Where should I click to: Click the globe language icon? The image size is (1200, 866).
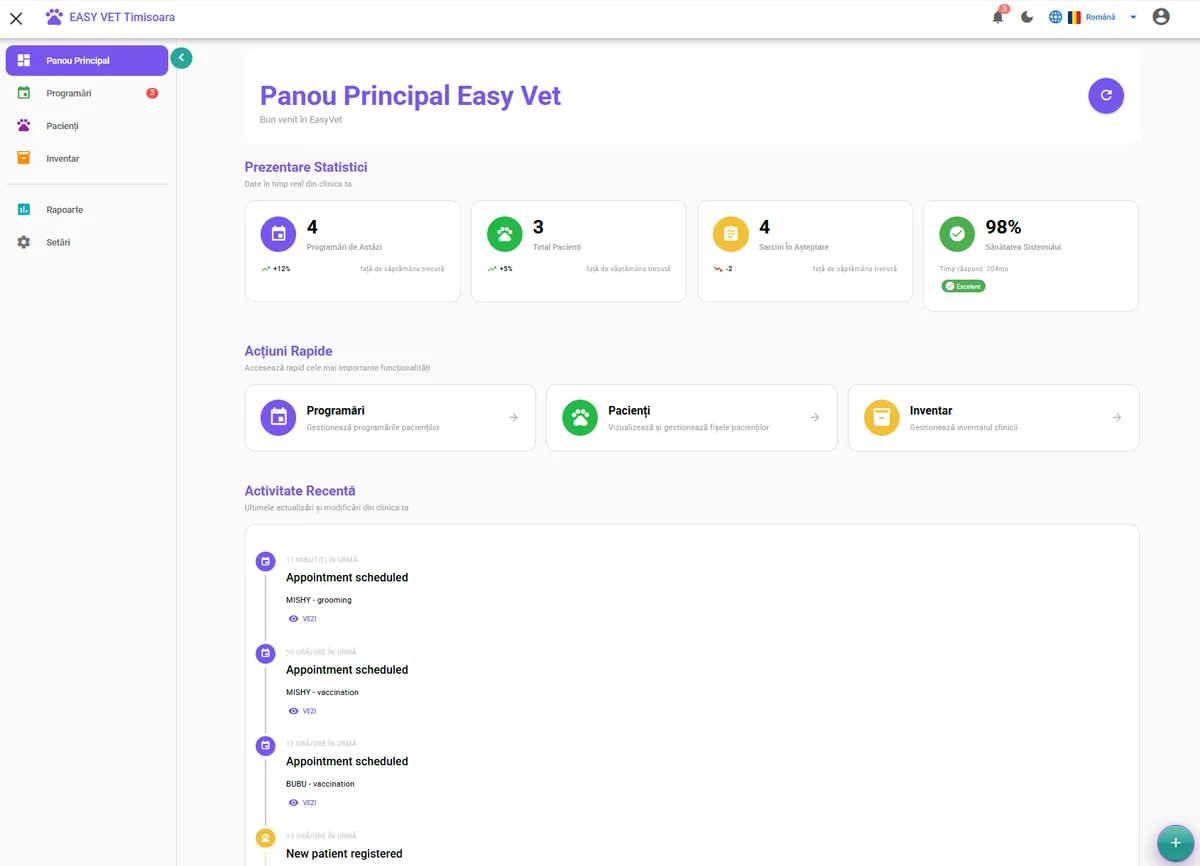coord(1055,16)
